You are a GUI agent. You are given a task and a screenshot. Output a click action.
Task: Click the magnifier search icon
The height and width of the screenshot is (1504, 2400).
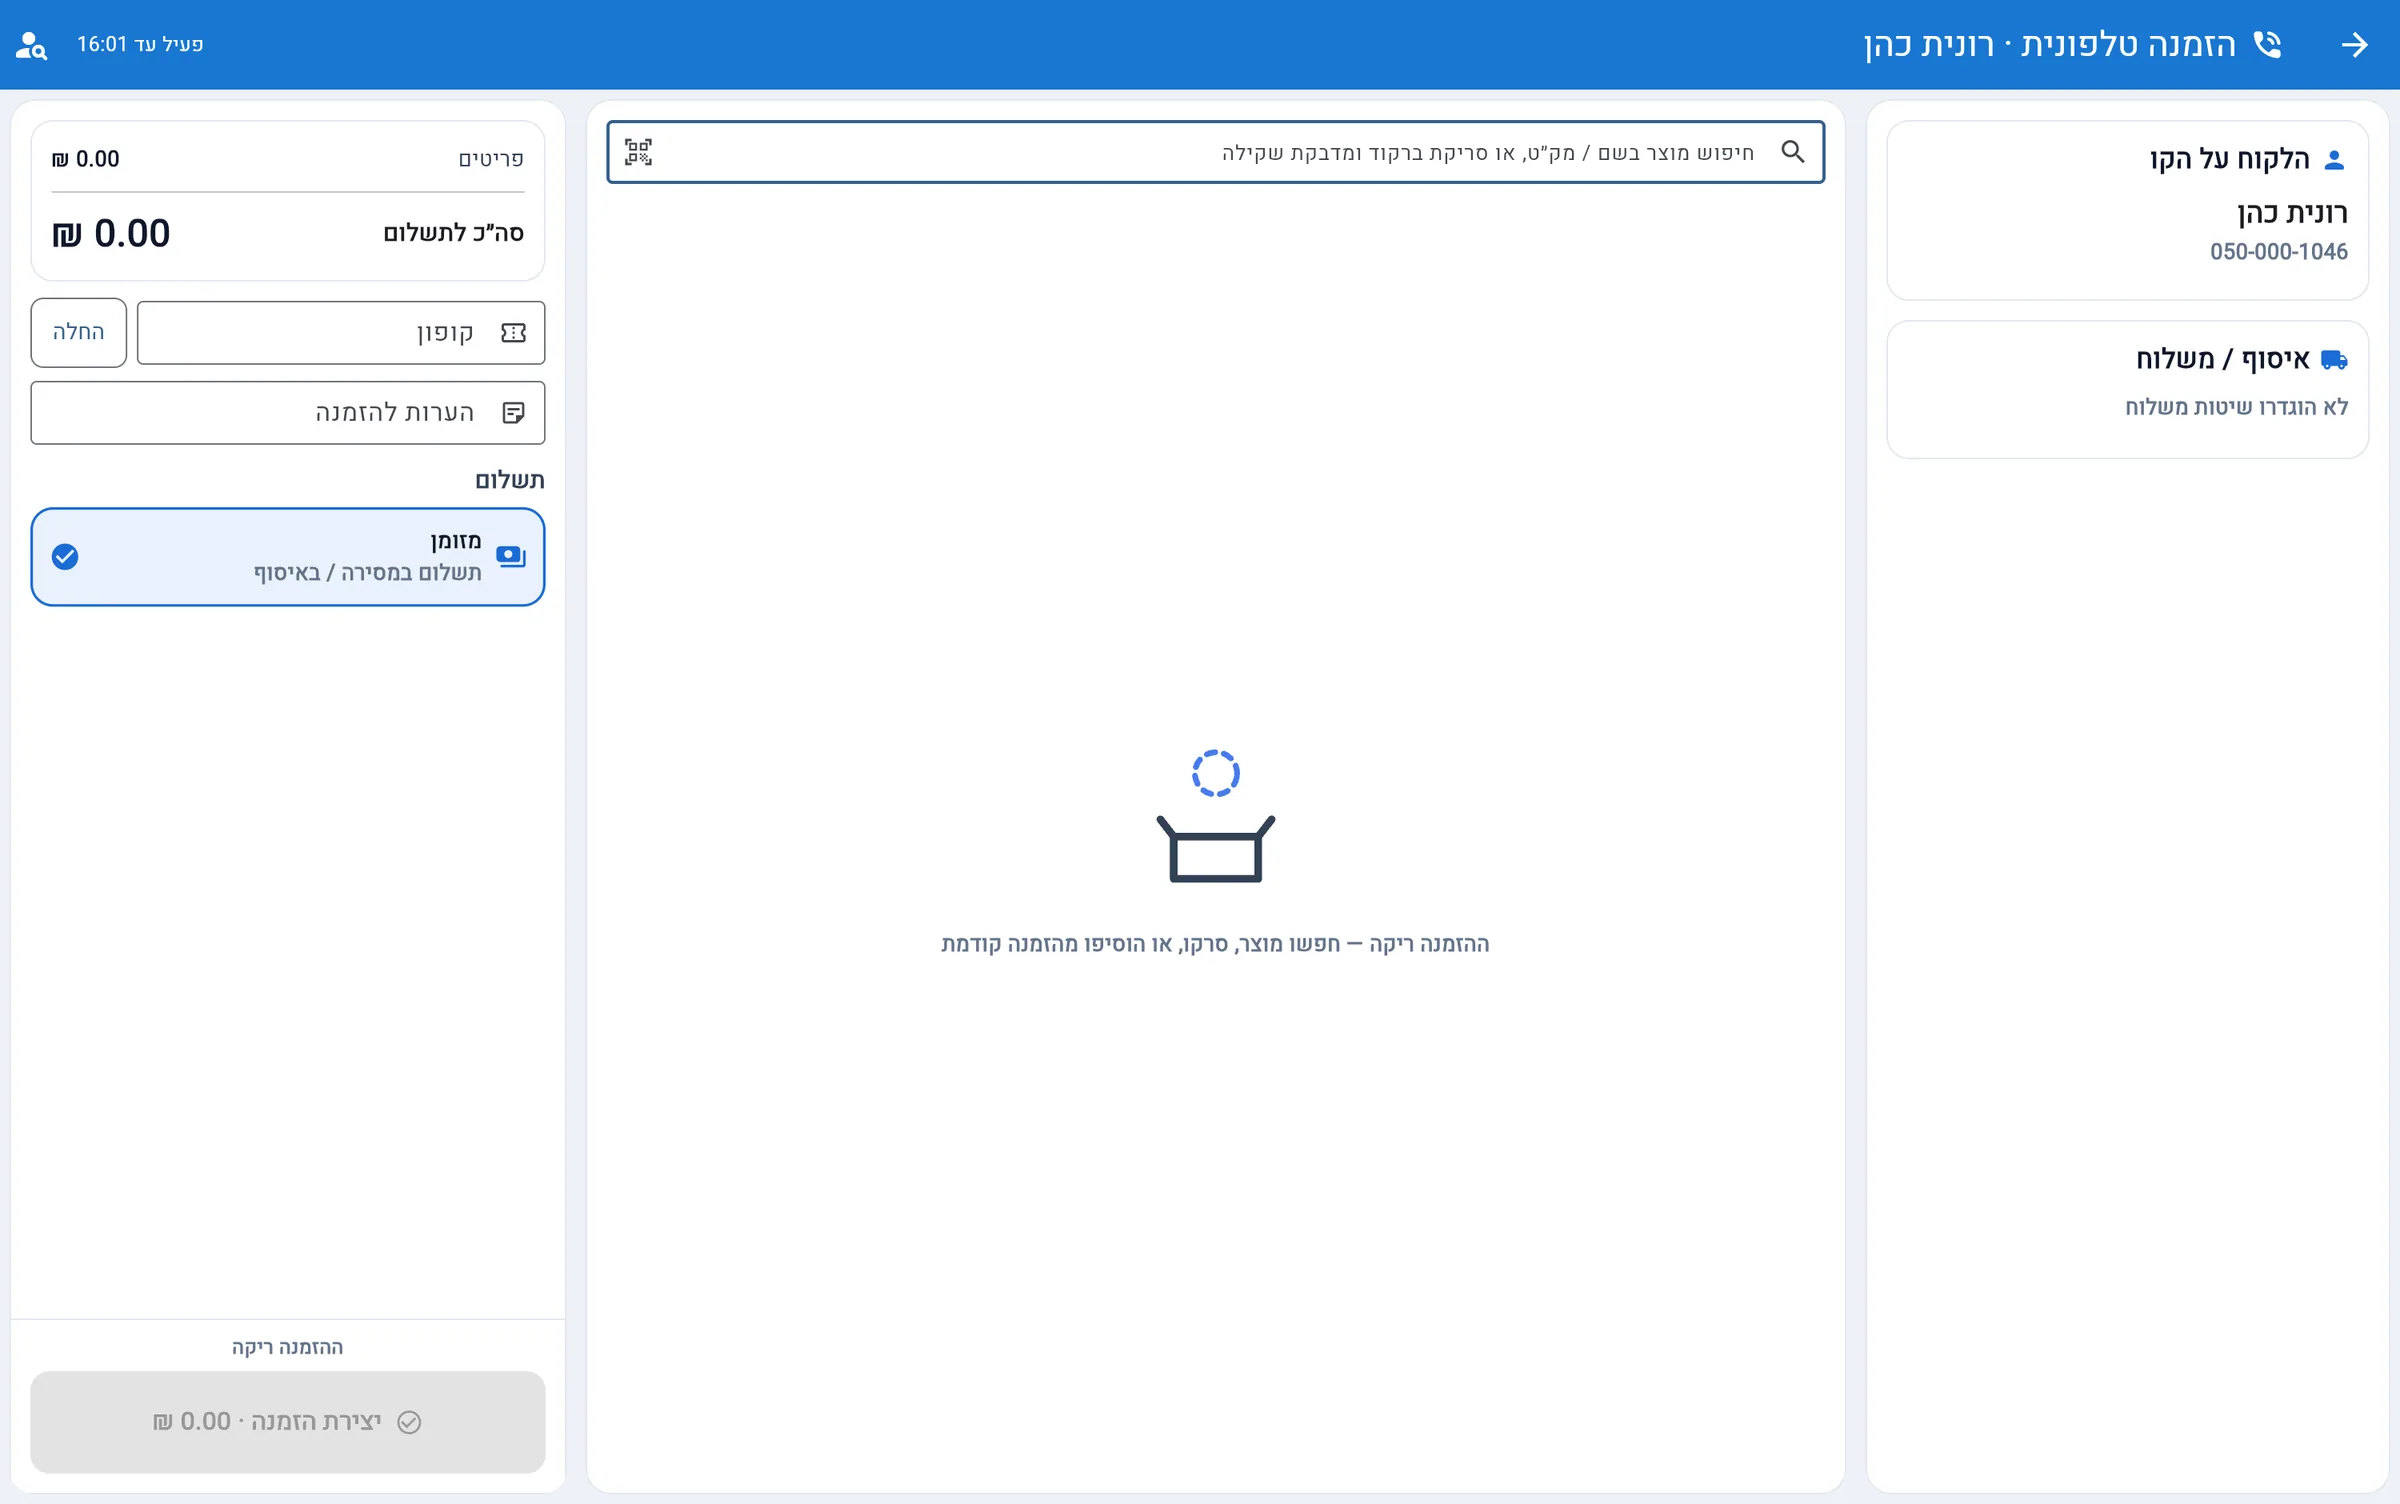pos(1793,152)
